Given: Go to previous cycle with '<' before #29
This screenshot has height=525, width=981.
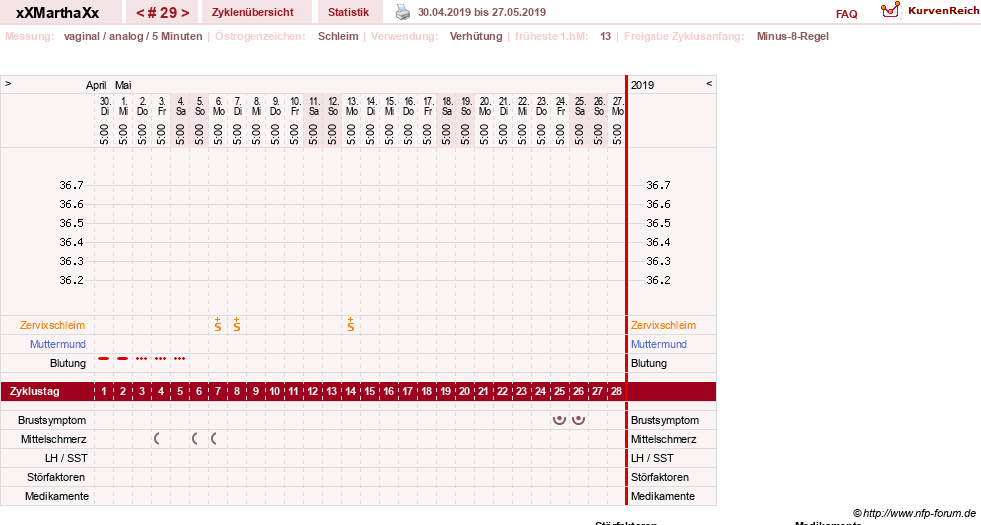Looking at the screenshot, I should tap(140, 13).
